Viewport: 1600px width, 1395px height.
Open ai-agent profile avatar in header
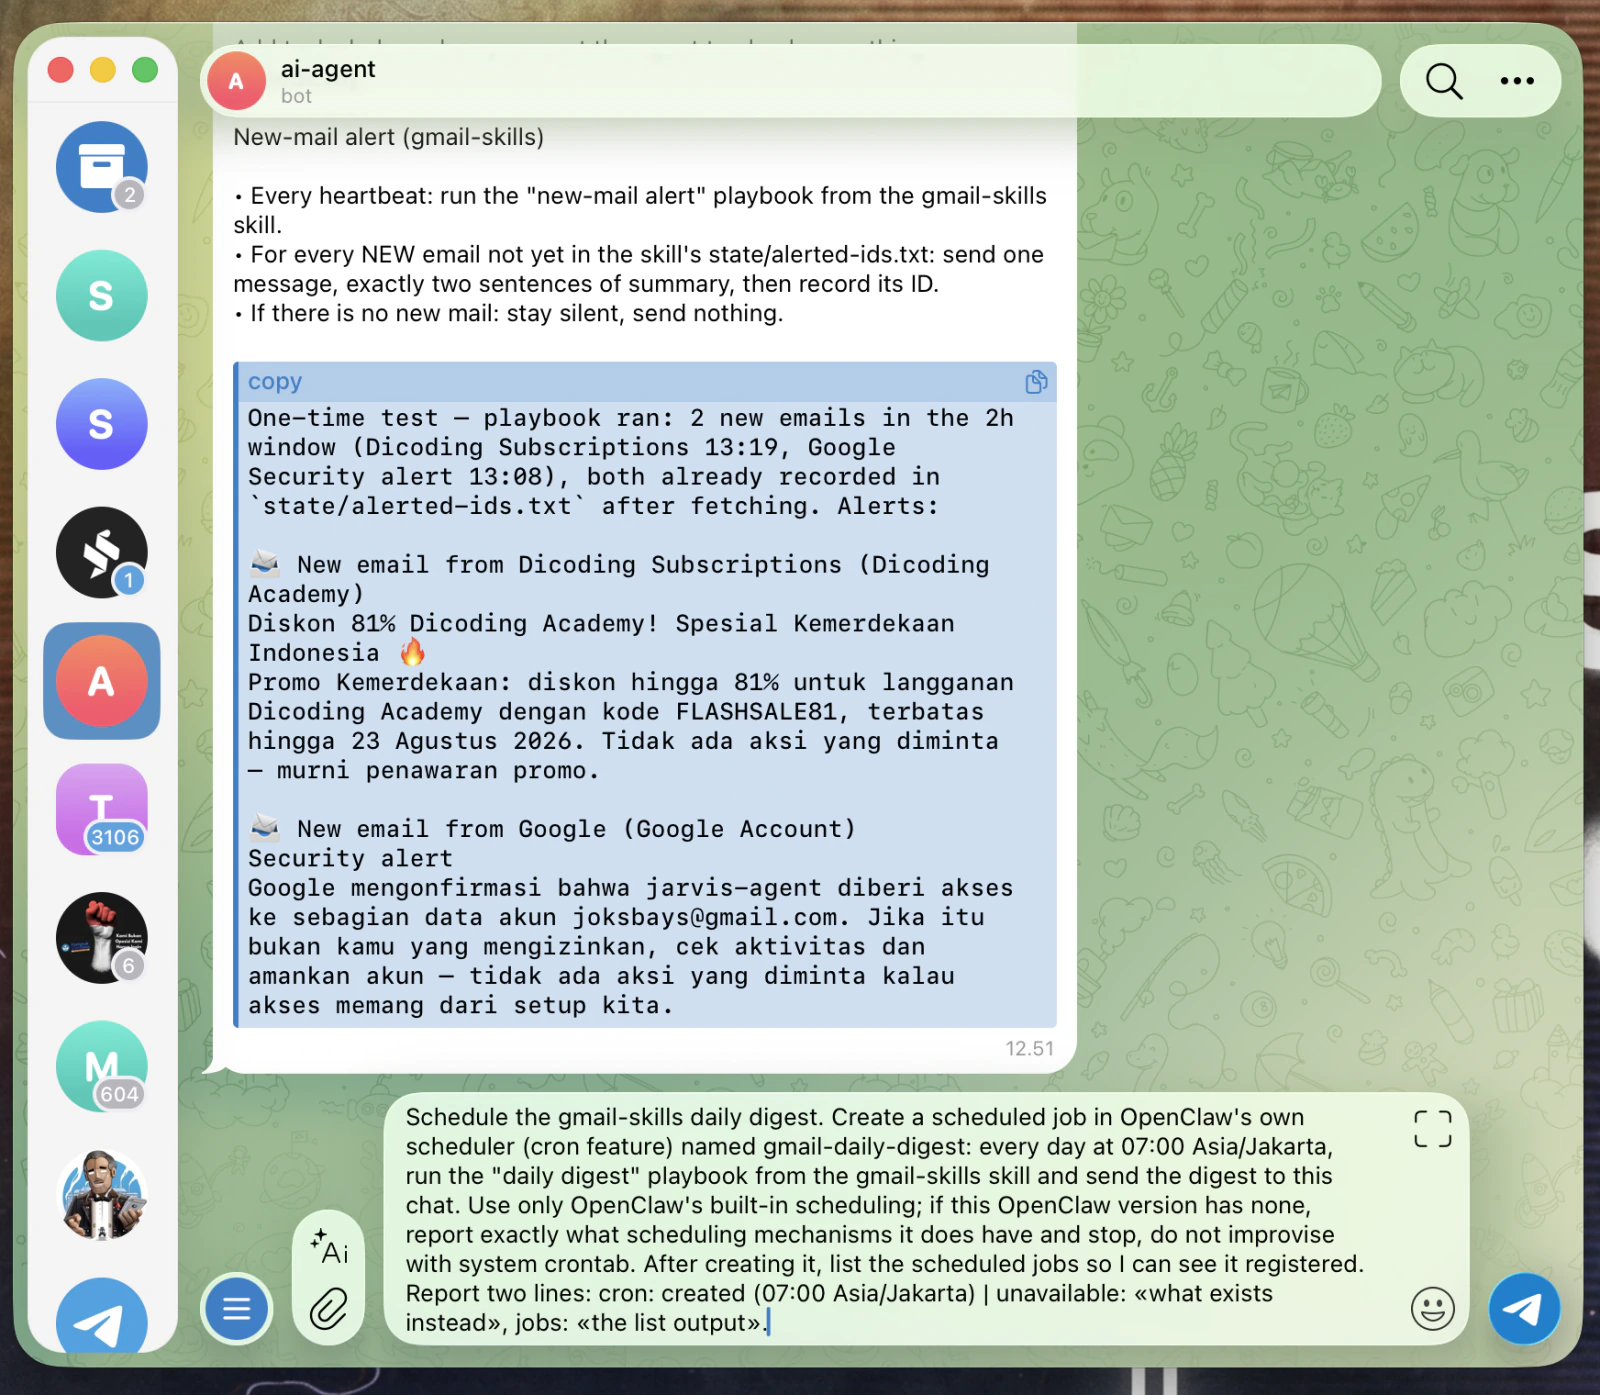click(236, 81)
